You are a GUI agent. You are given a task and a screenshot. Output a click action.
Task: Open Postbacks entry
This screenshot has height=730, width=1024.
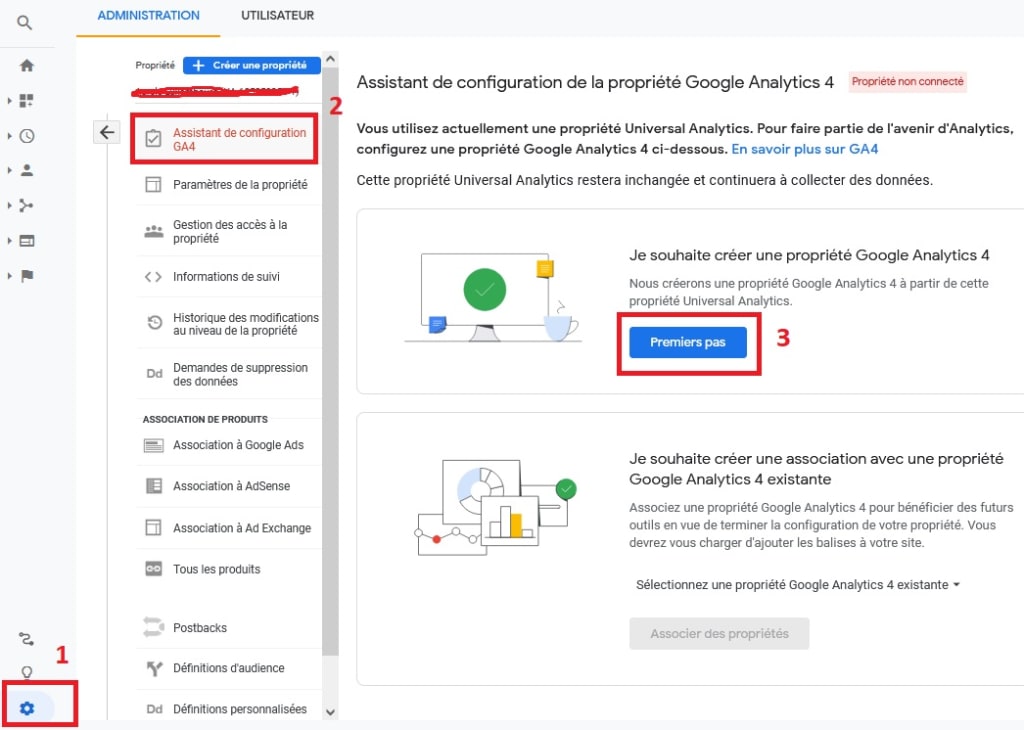pyautogui.click(x=229, y=627)
